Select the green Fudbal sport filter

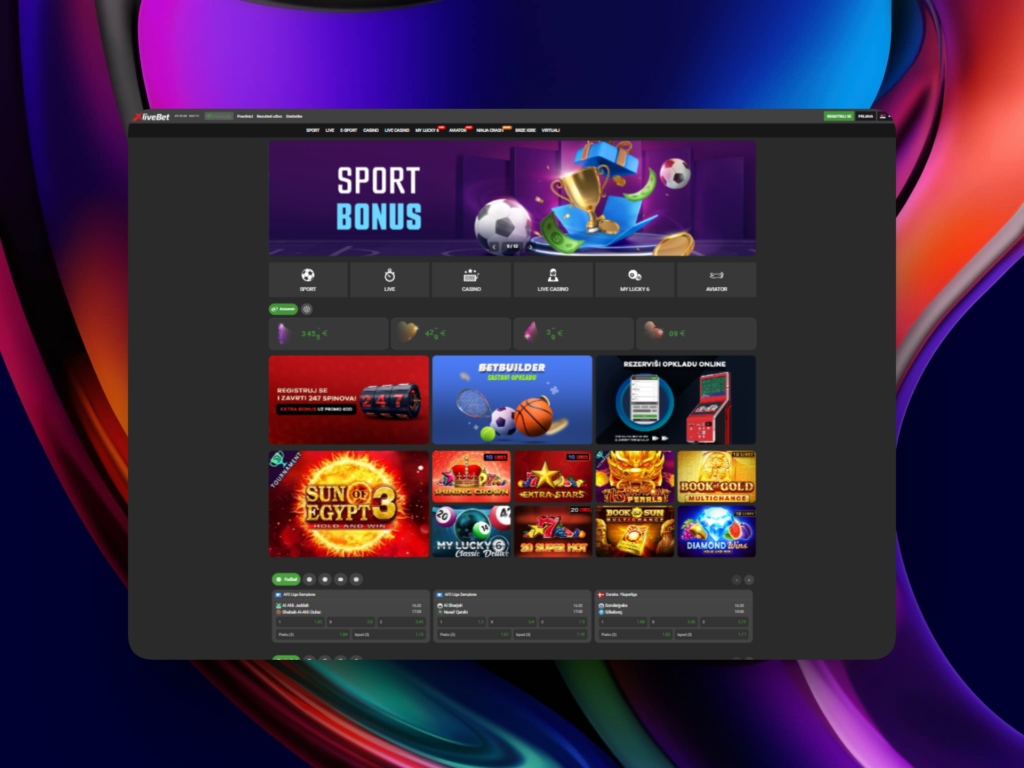(x=286, y=579)
